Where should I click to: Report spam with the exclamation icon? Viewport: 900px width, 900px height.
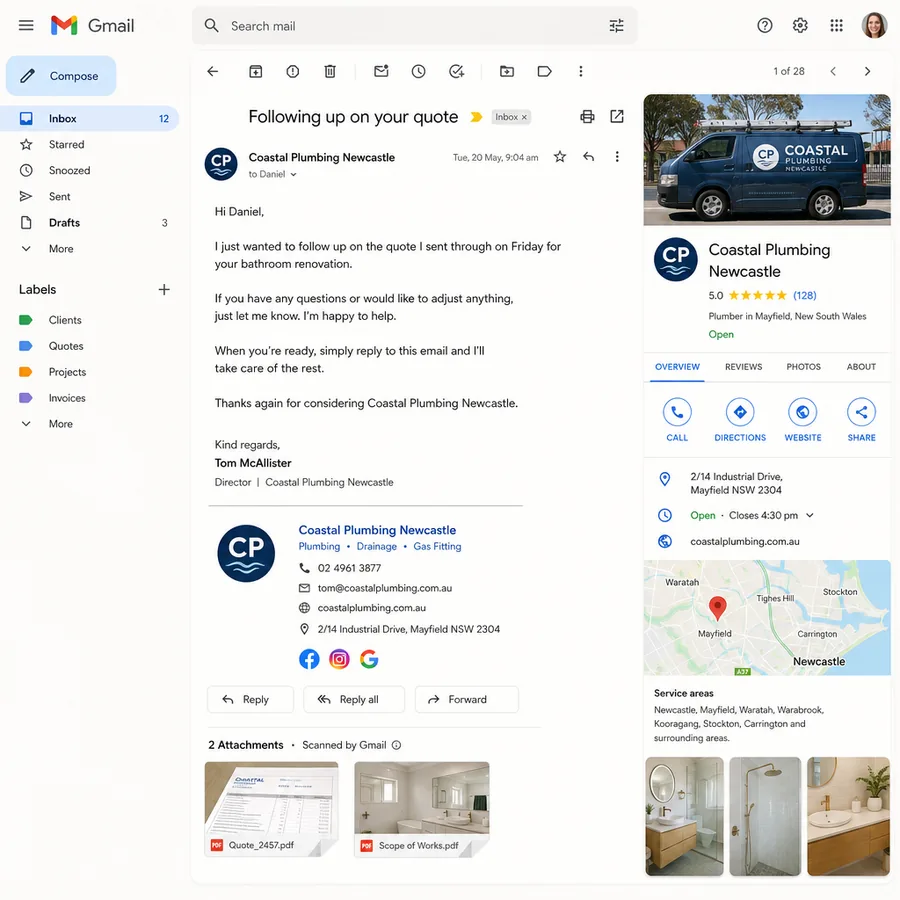(x=293, y=71)
